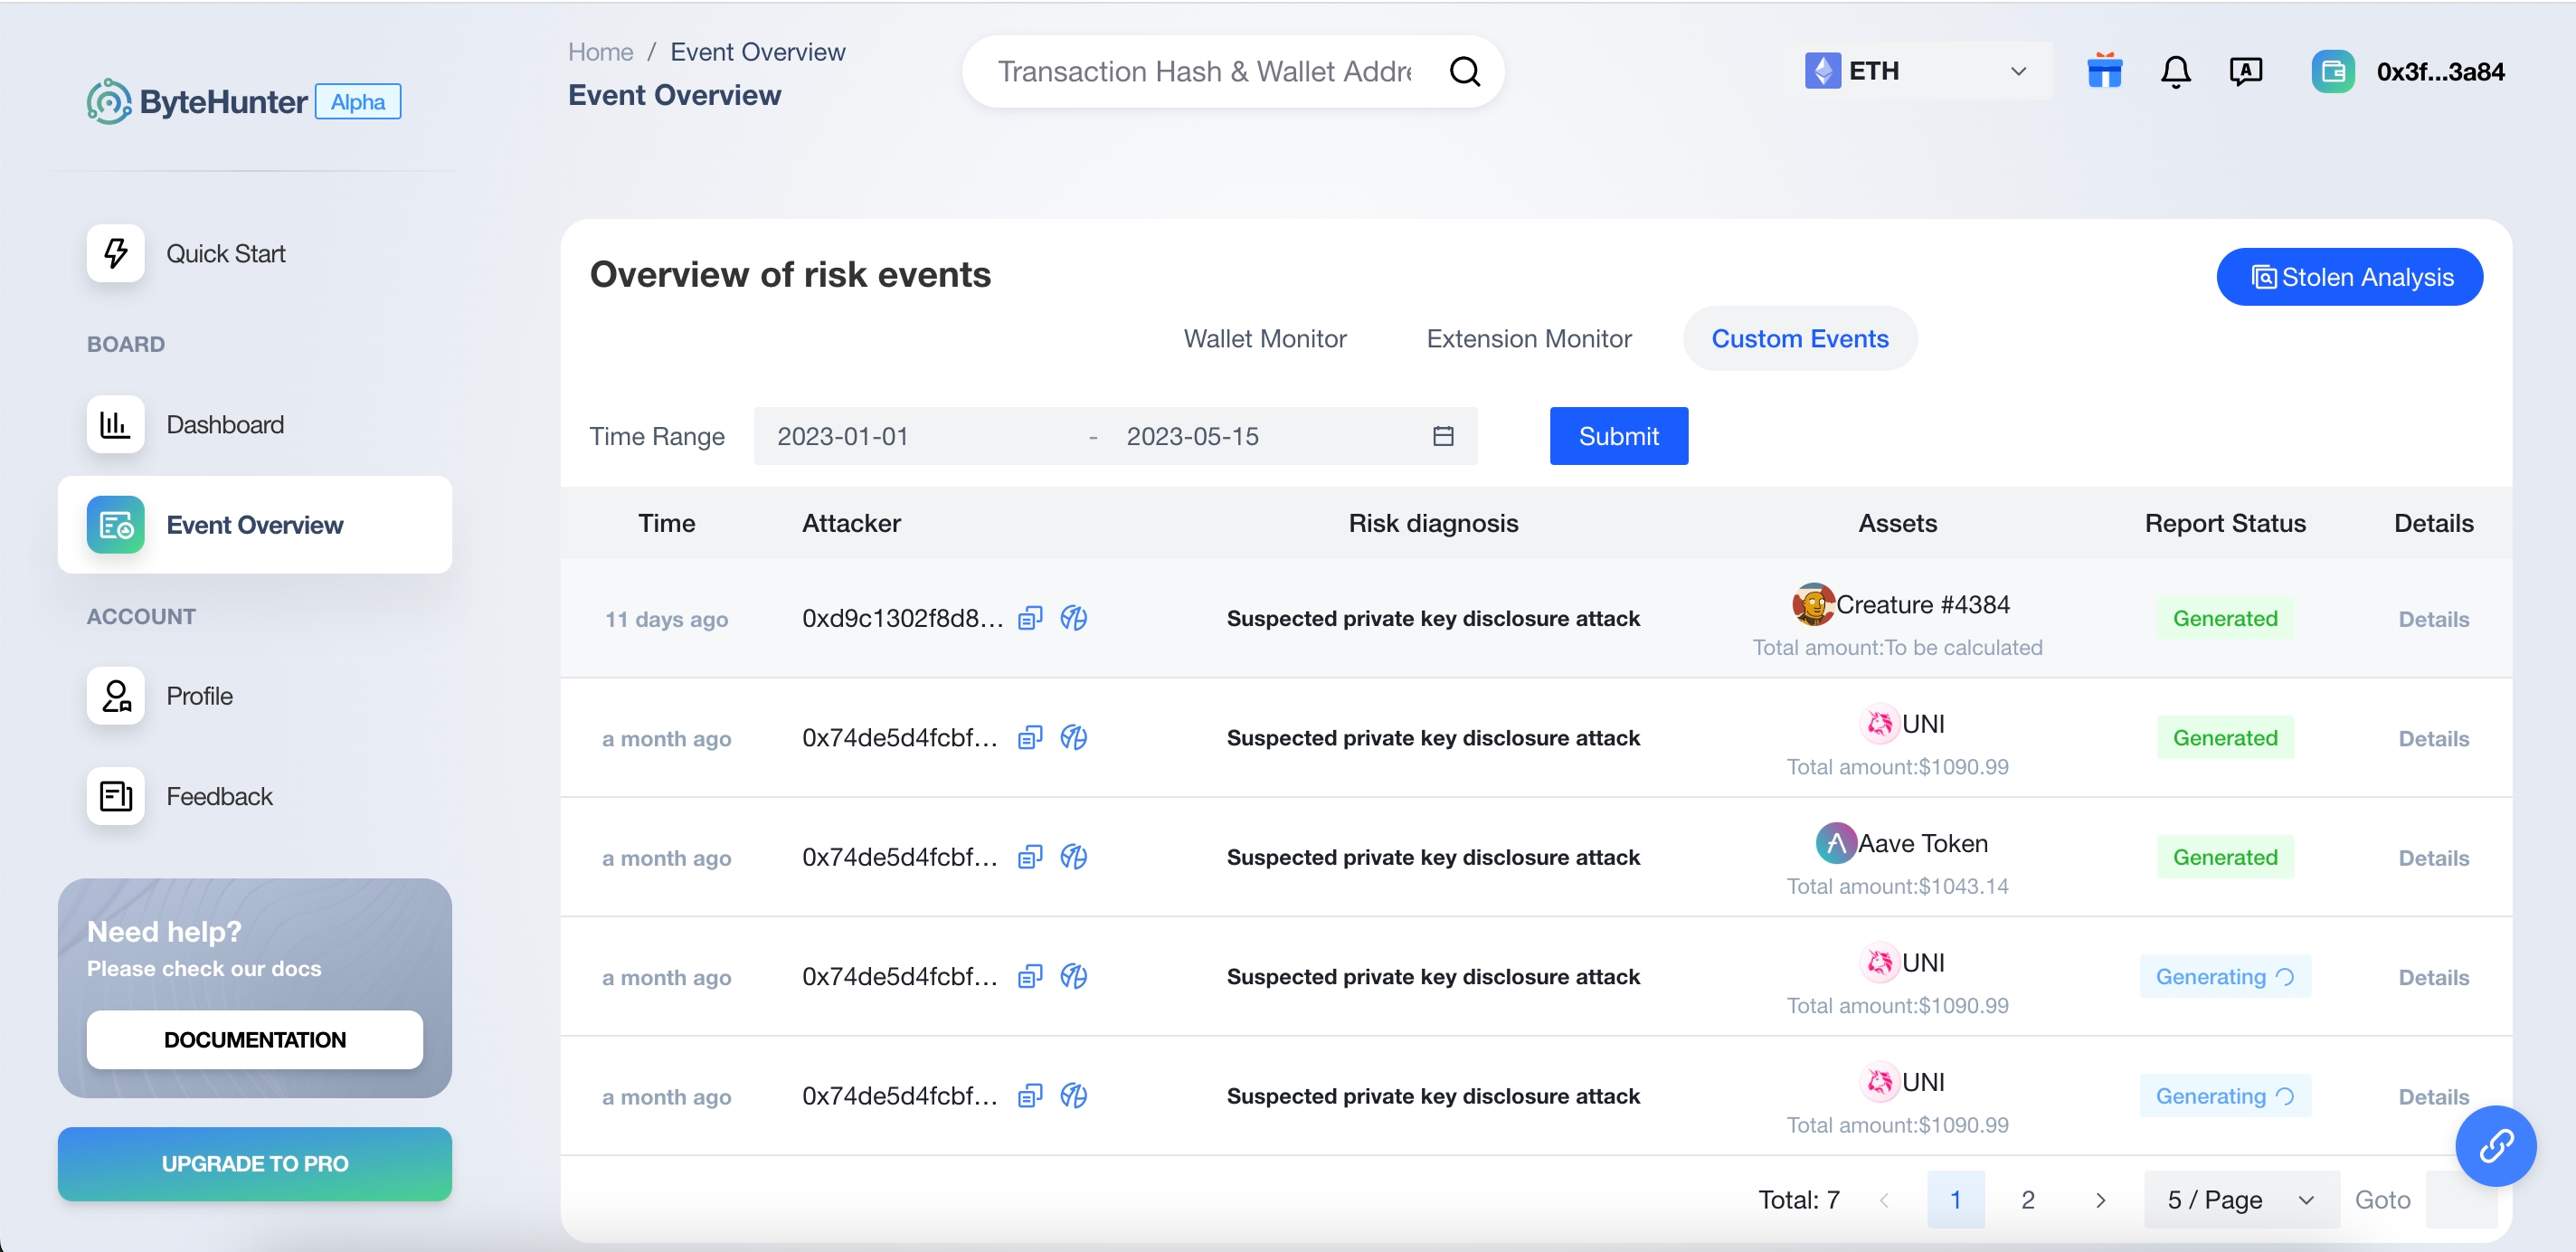2576x1252 pixels.
Task: Click the transaction hash search field
Action: pos(1205,72)
